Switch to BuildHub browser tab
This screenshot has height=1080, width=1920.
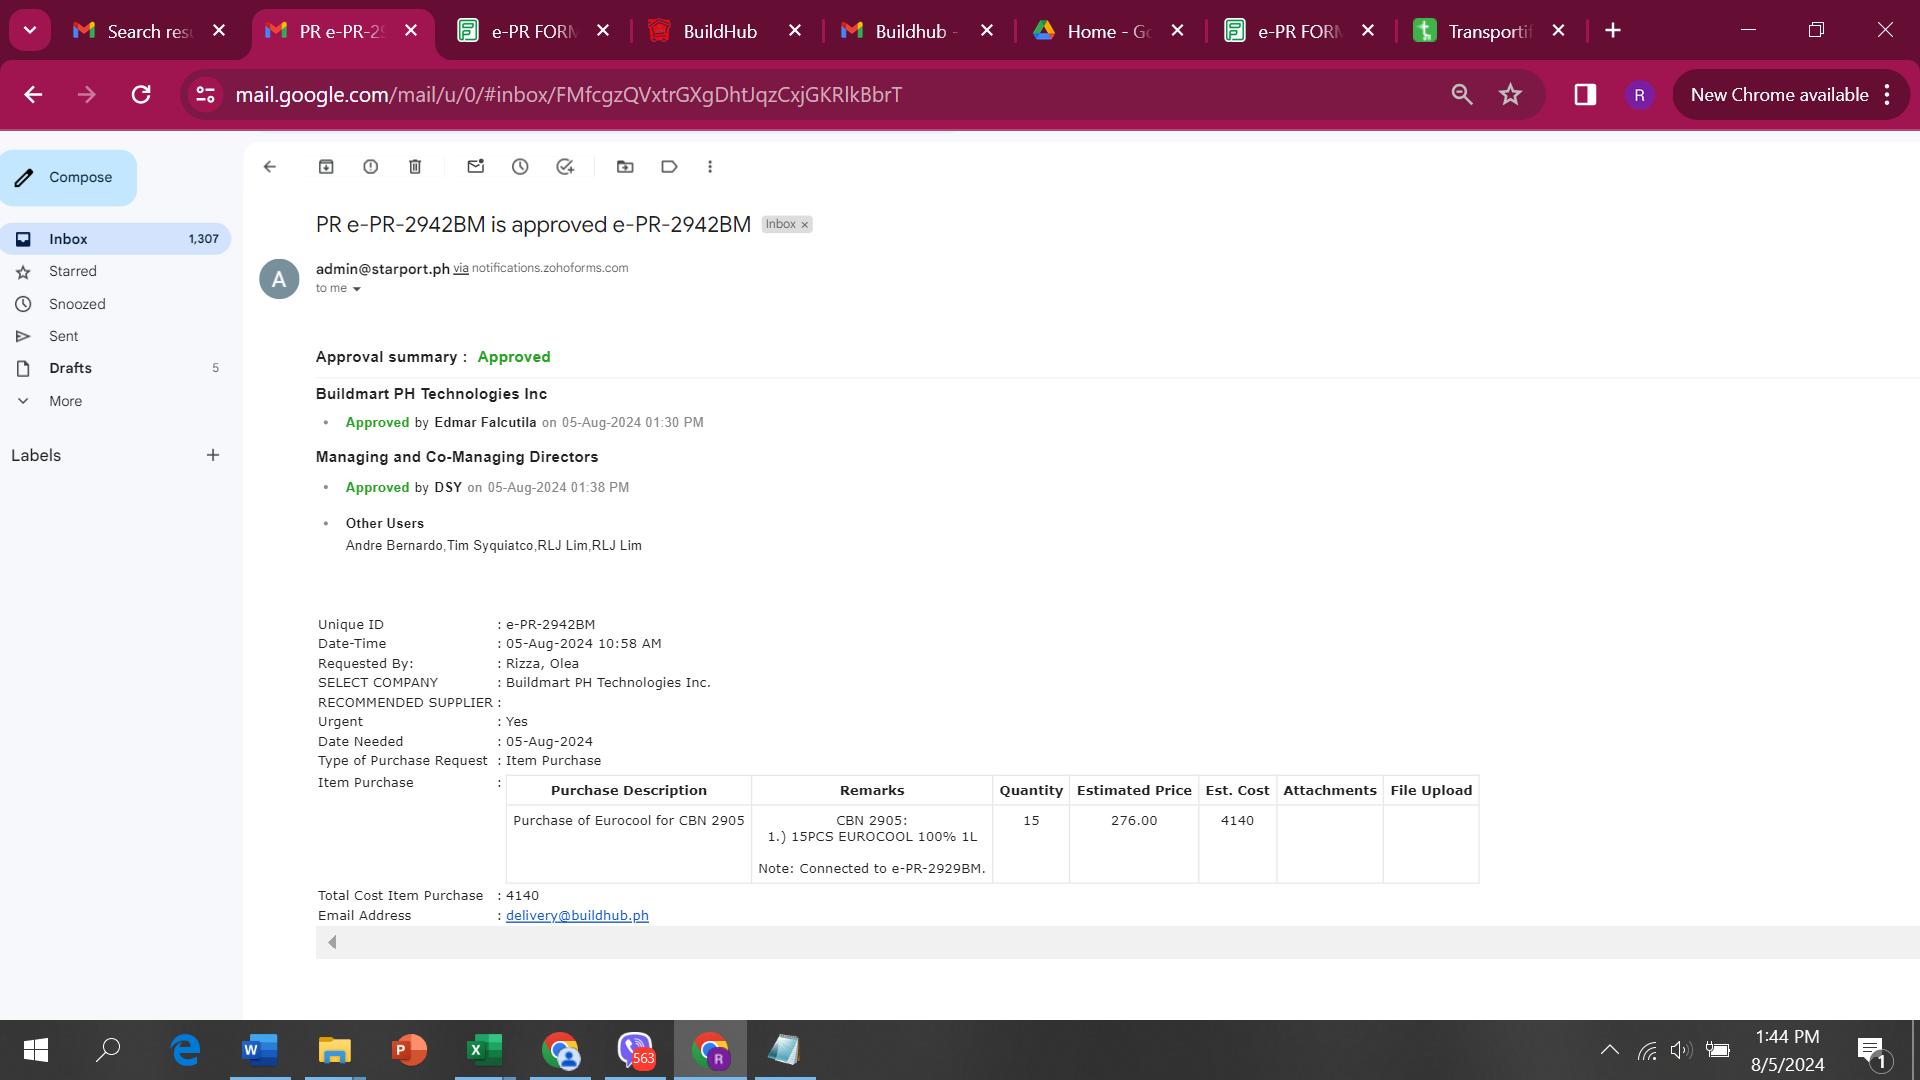(719, 31)
